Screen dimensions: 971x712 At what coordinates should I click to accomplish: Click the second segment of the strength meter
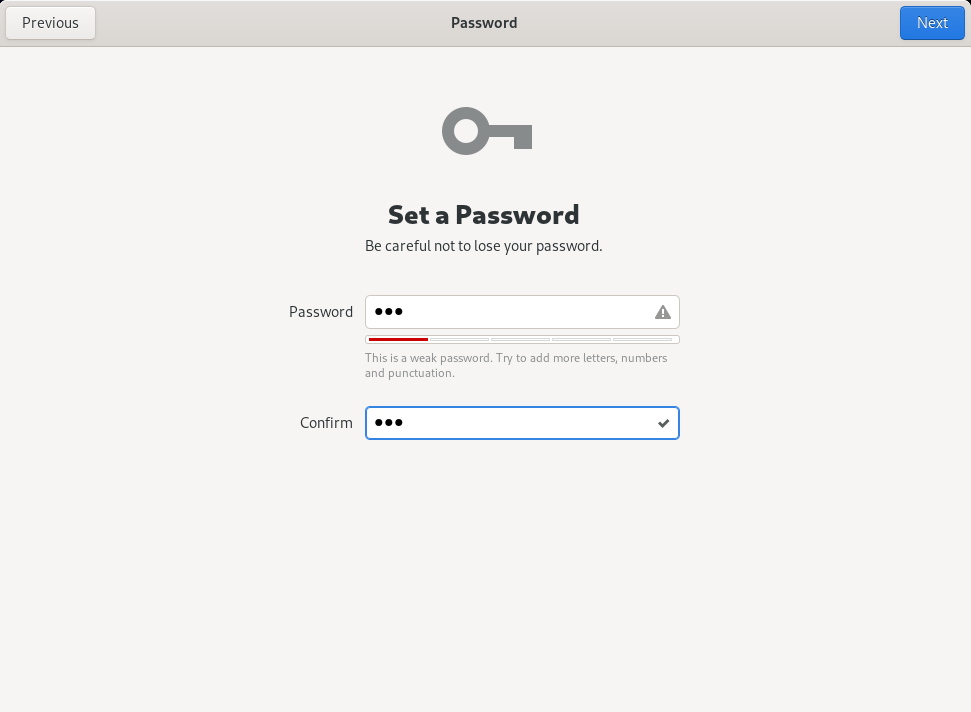point(459,340)
